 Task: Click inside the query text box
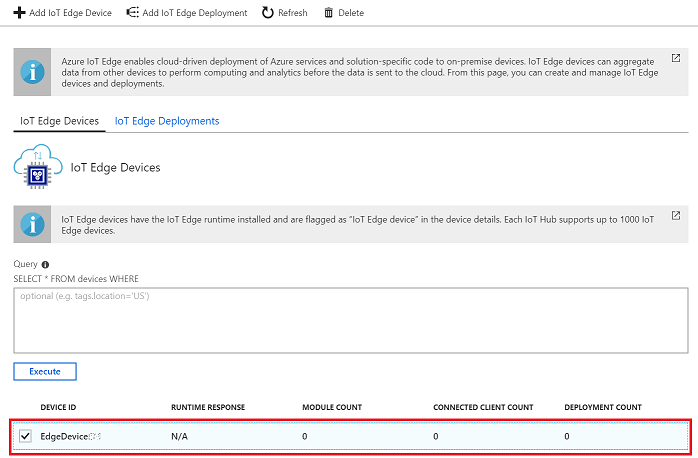pos(350,319)
